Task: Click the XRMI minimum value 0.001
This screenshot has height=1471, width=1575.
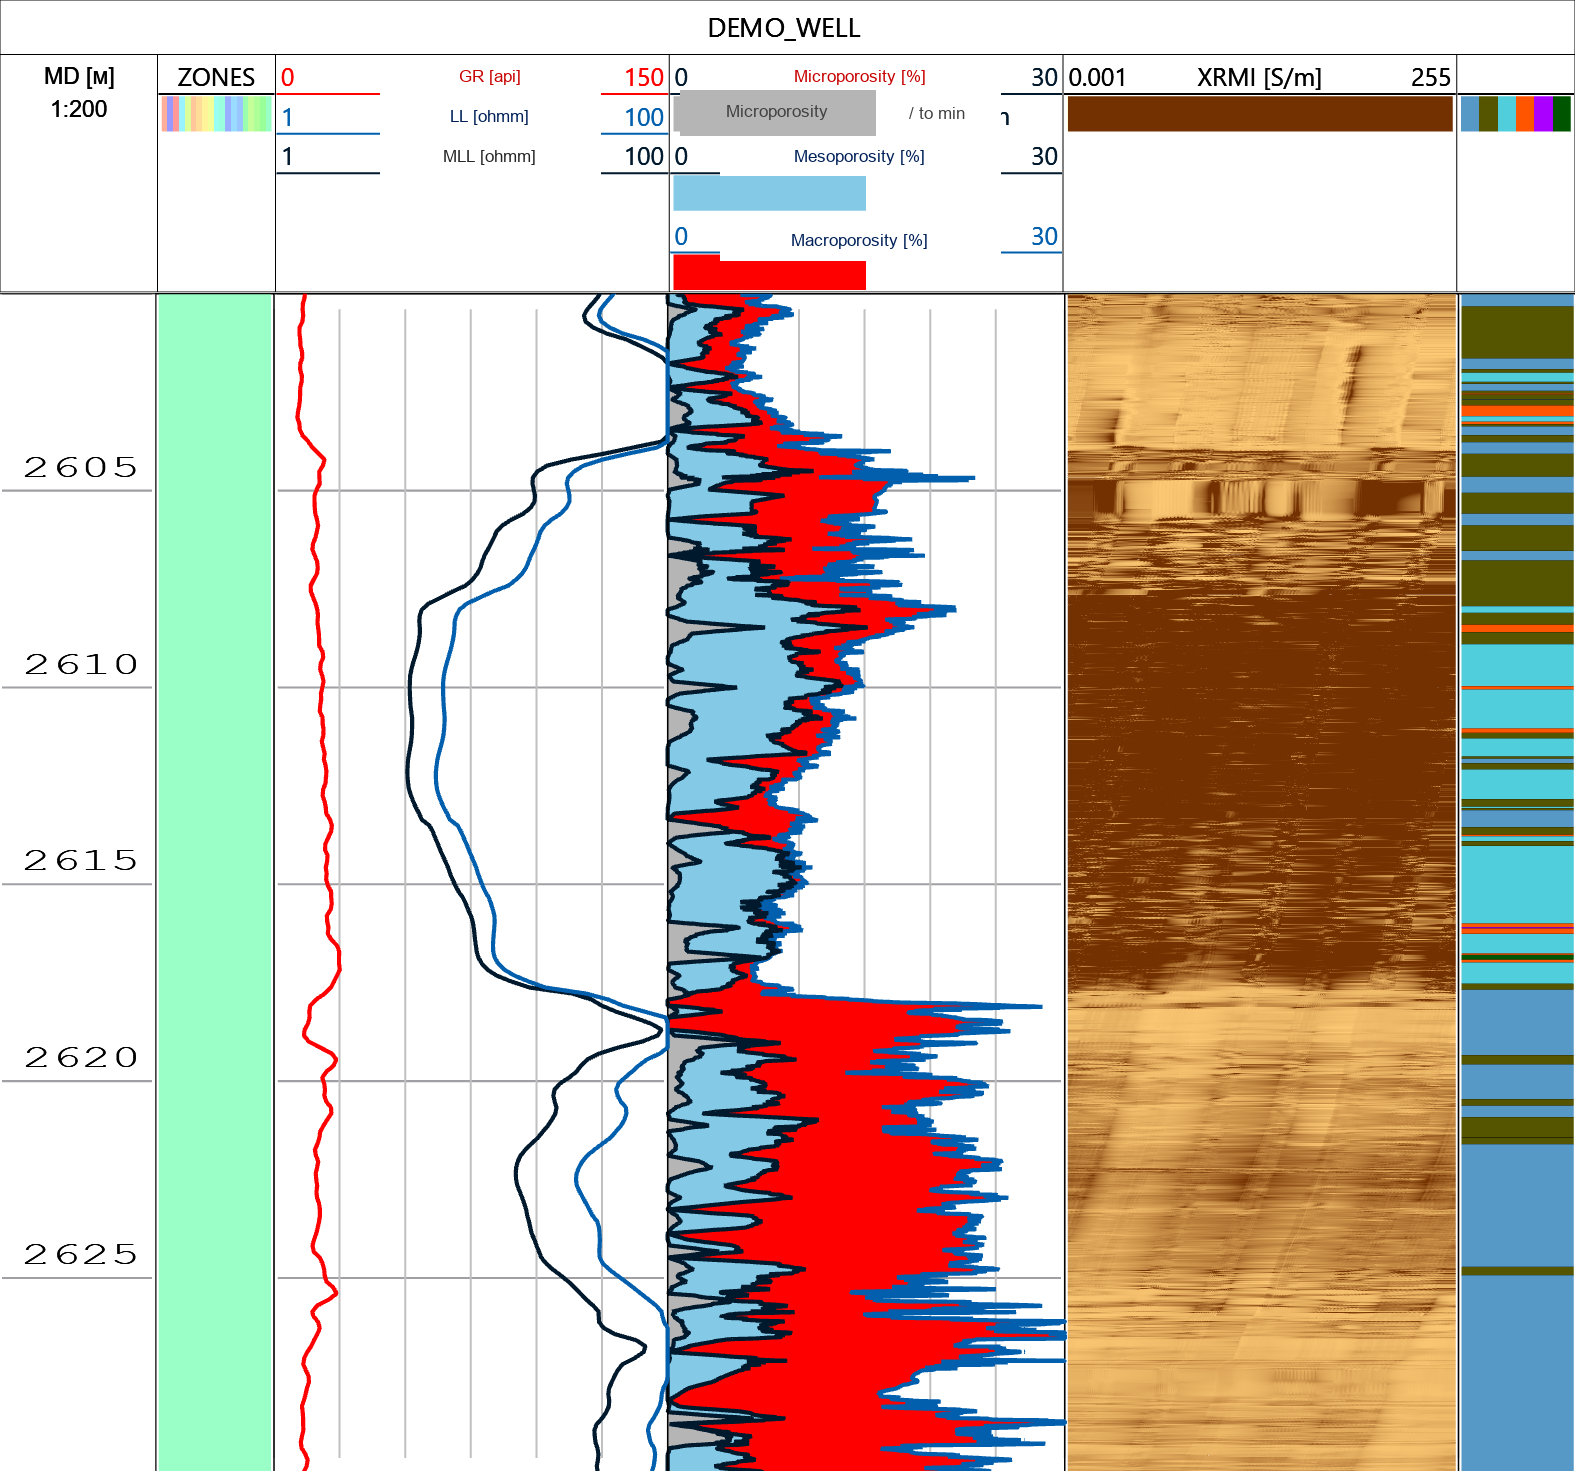Action: pos(1097,77)
